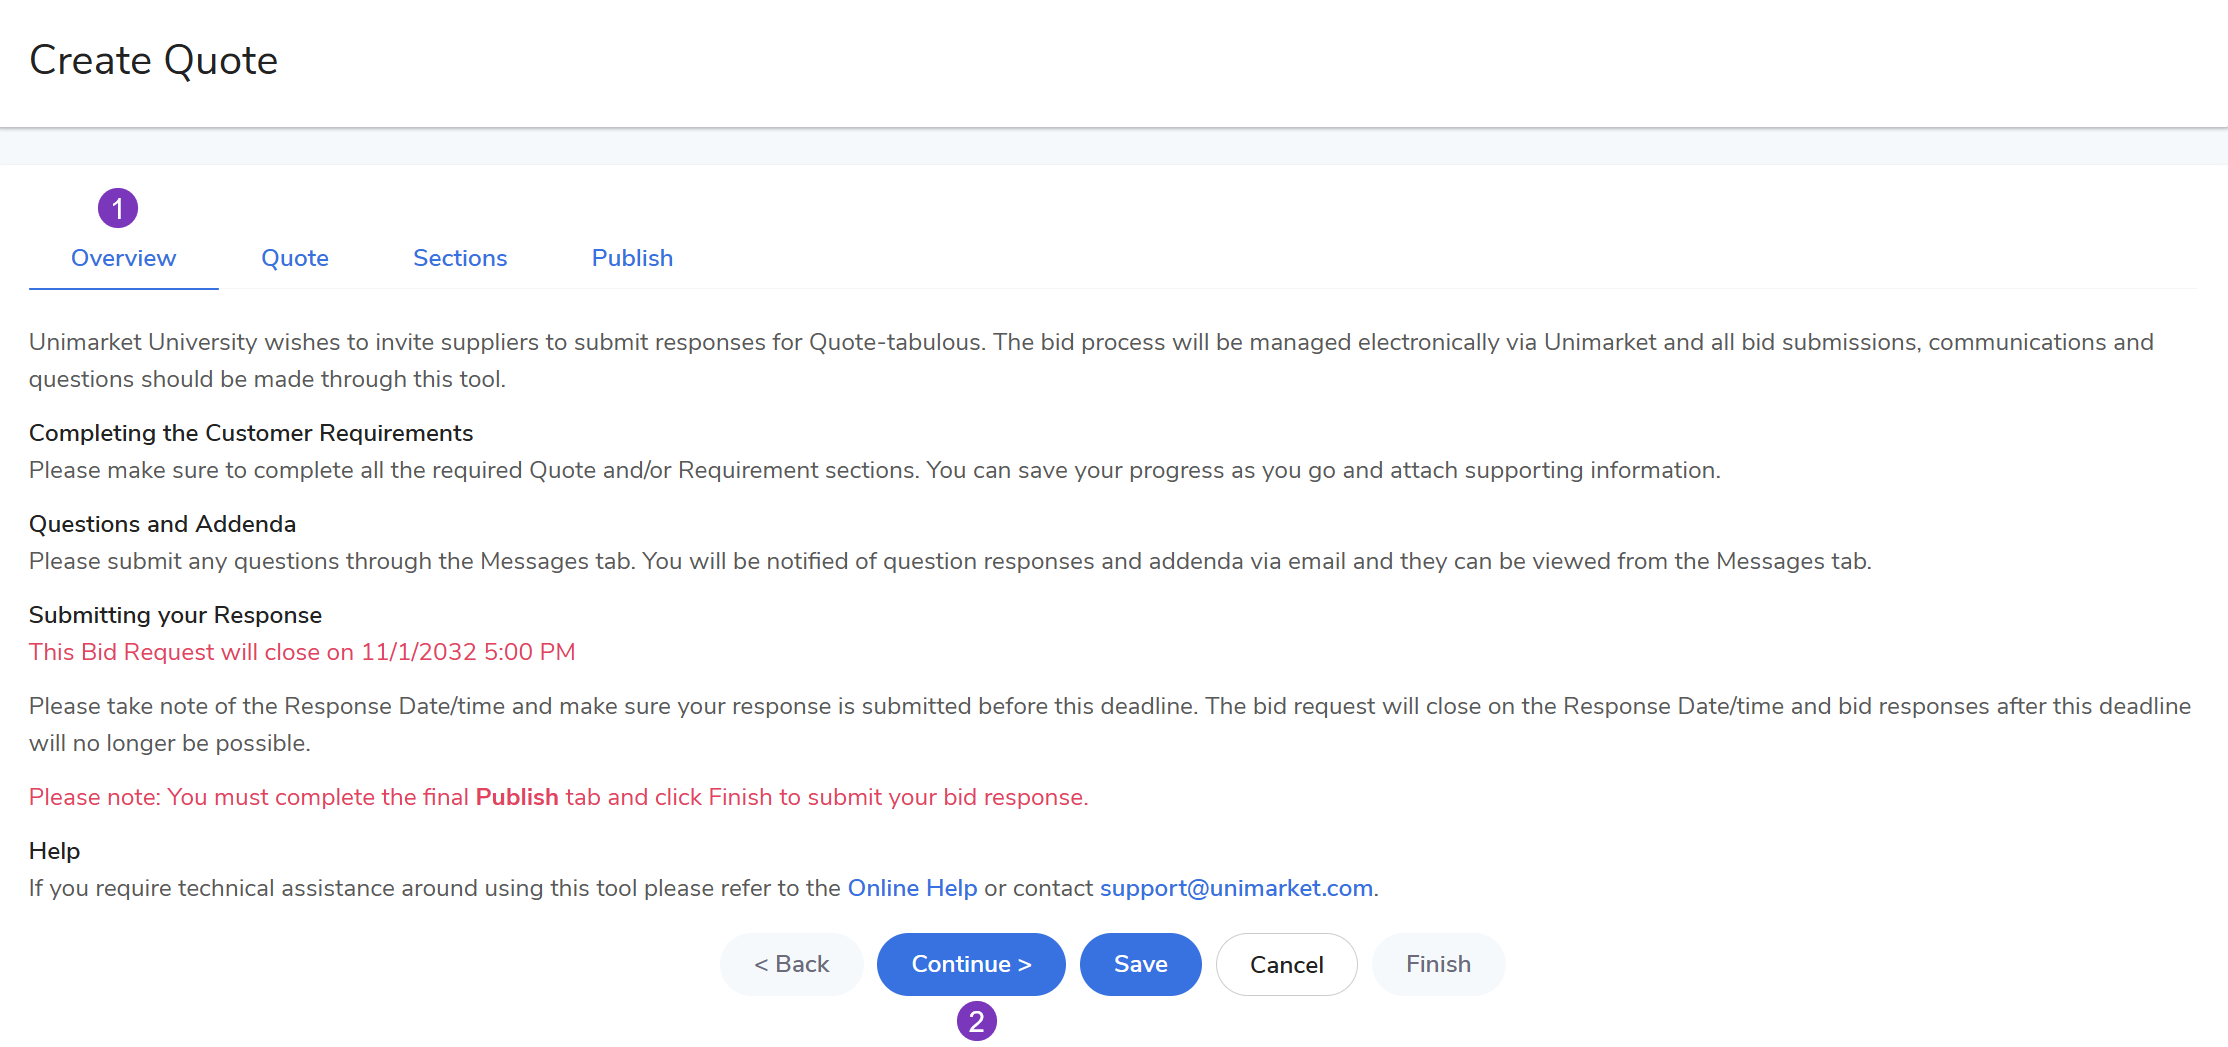Click the bid request closing date notice
The width and height of the screenshot is (2228, 1047).
(x=302, y=652)
